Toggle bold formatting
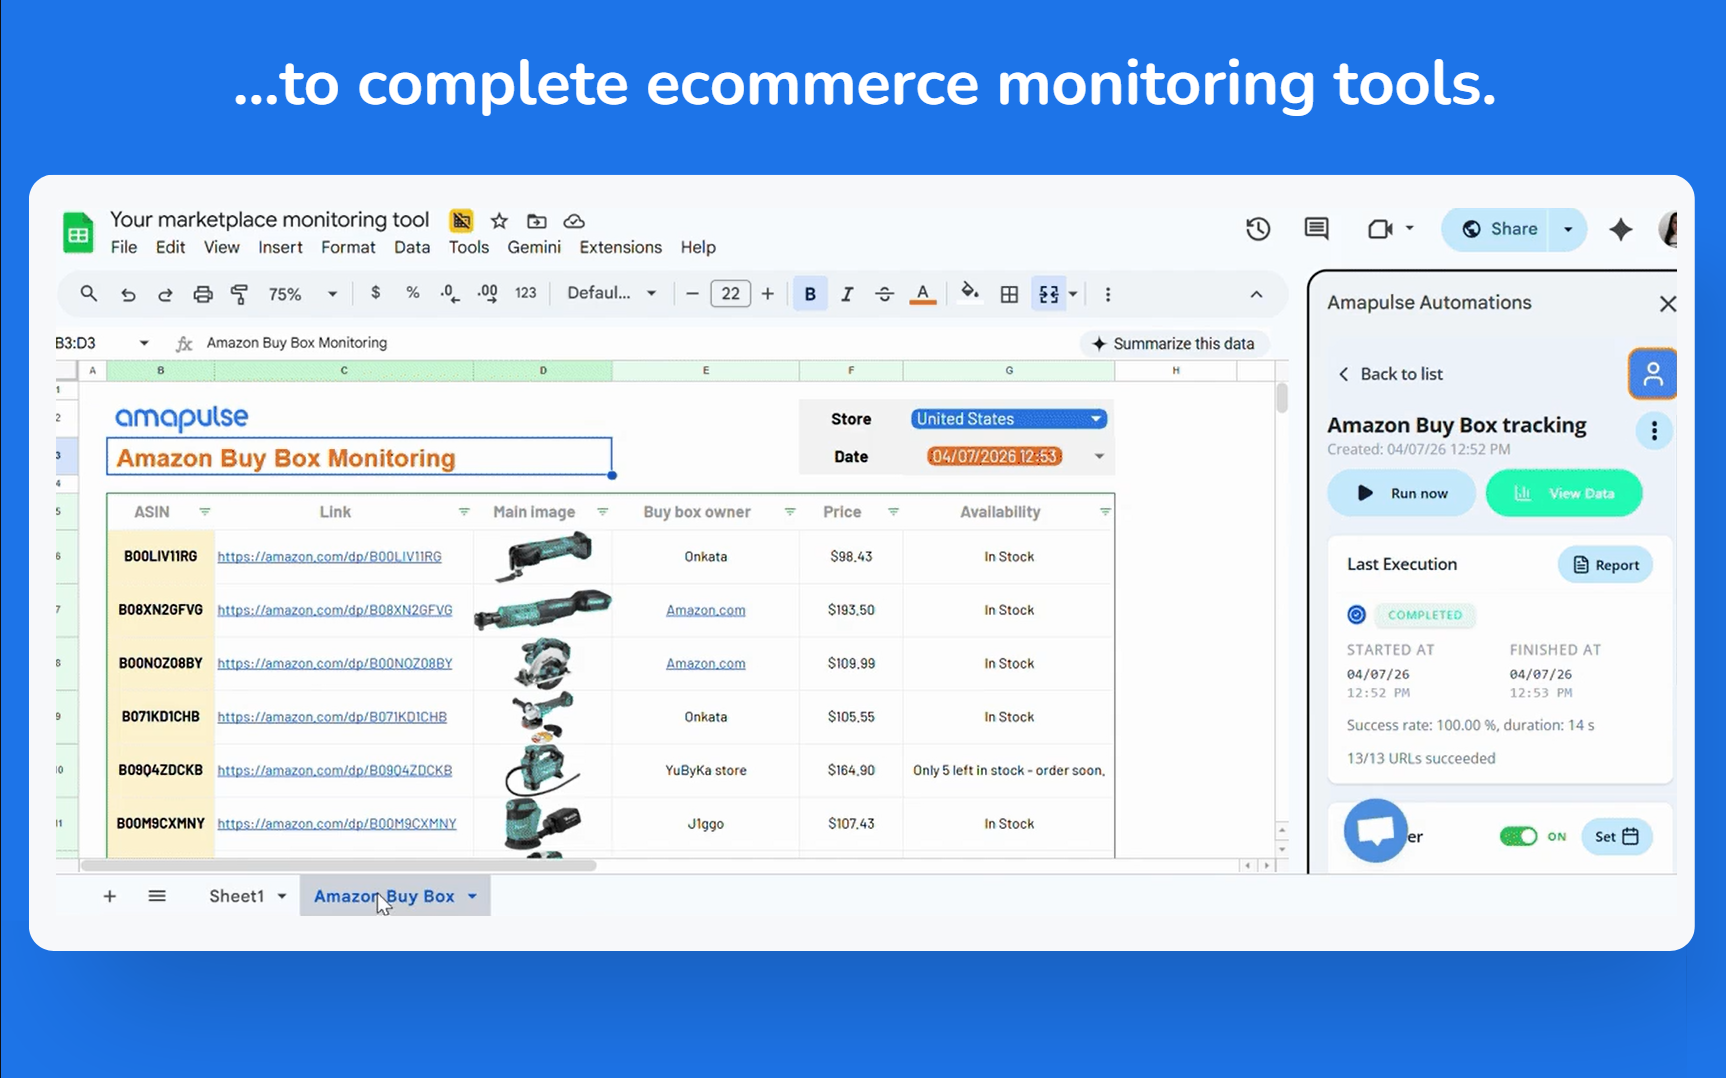 810,294
